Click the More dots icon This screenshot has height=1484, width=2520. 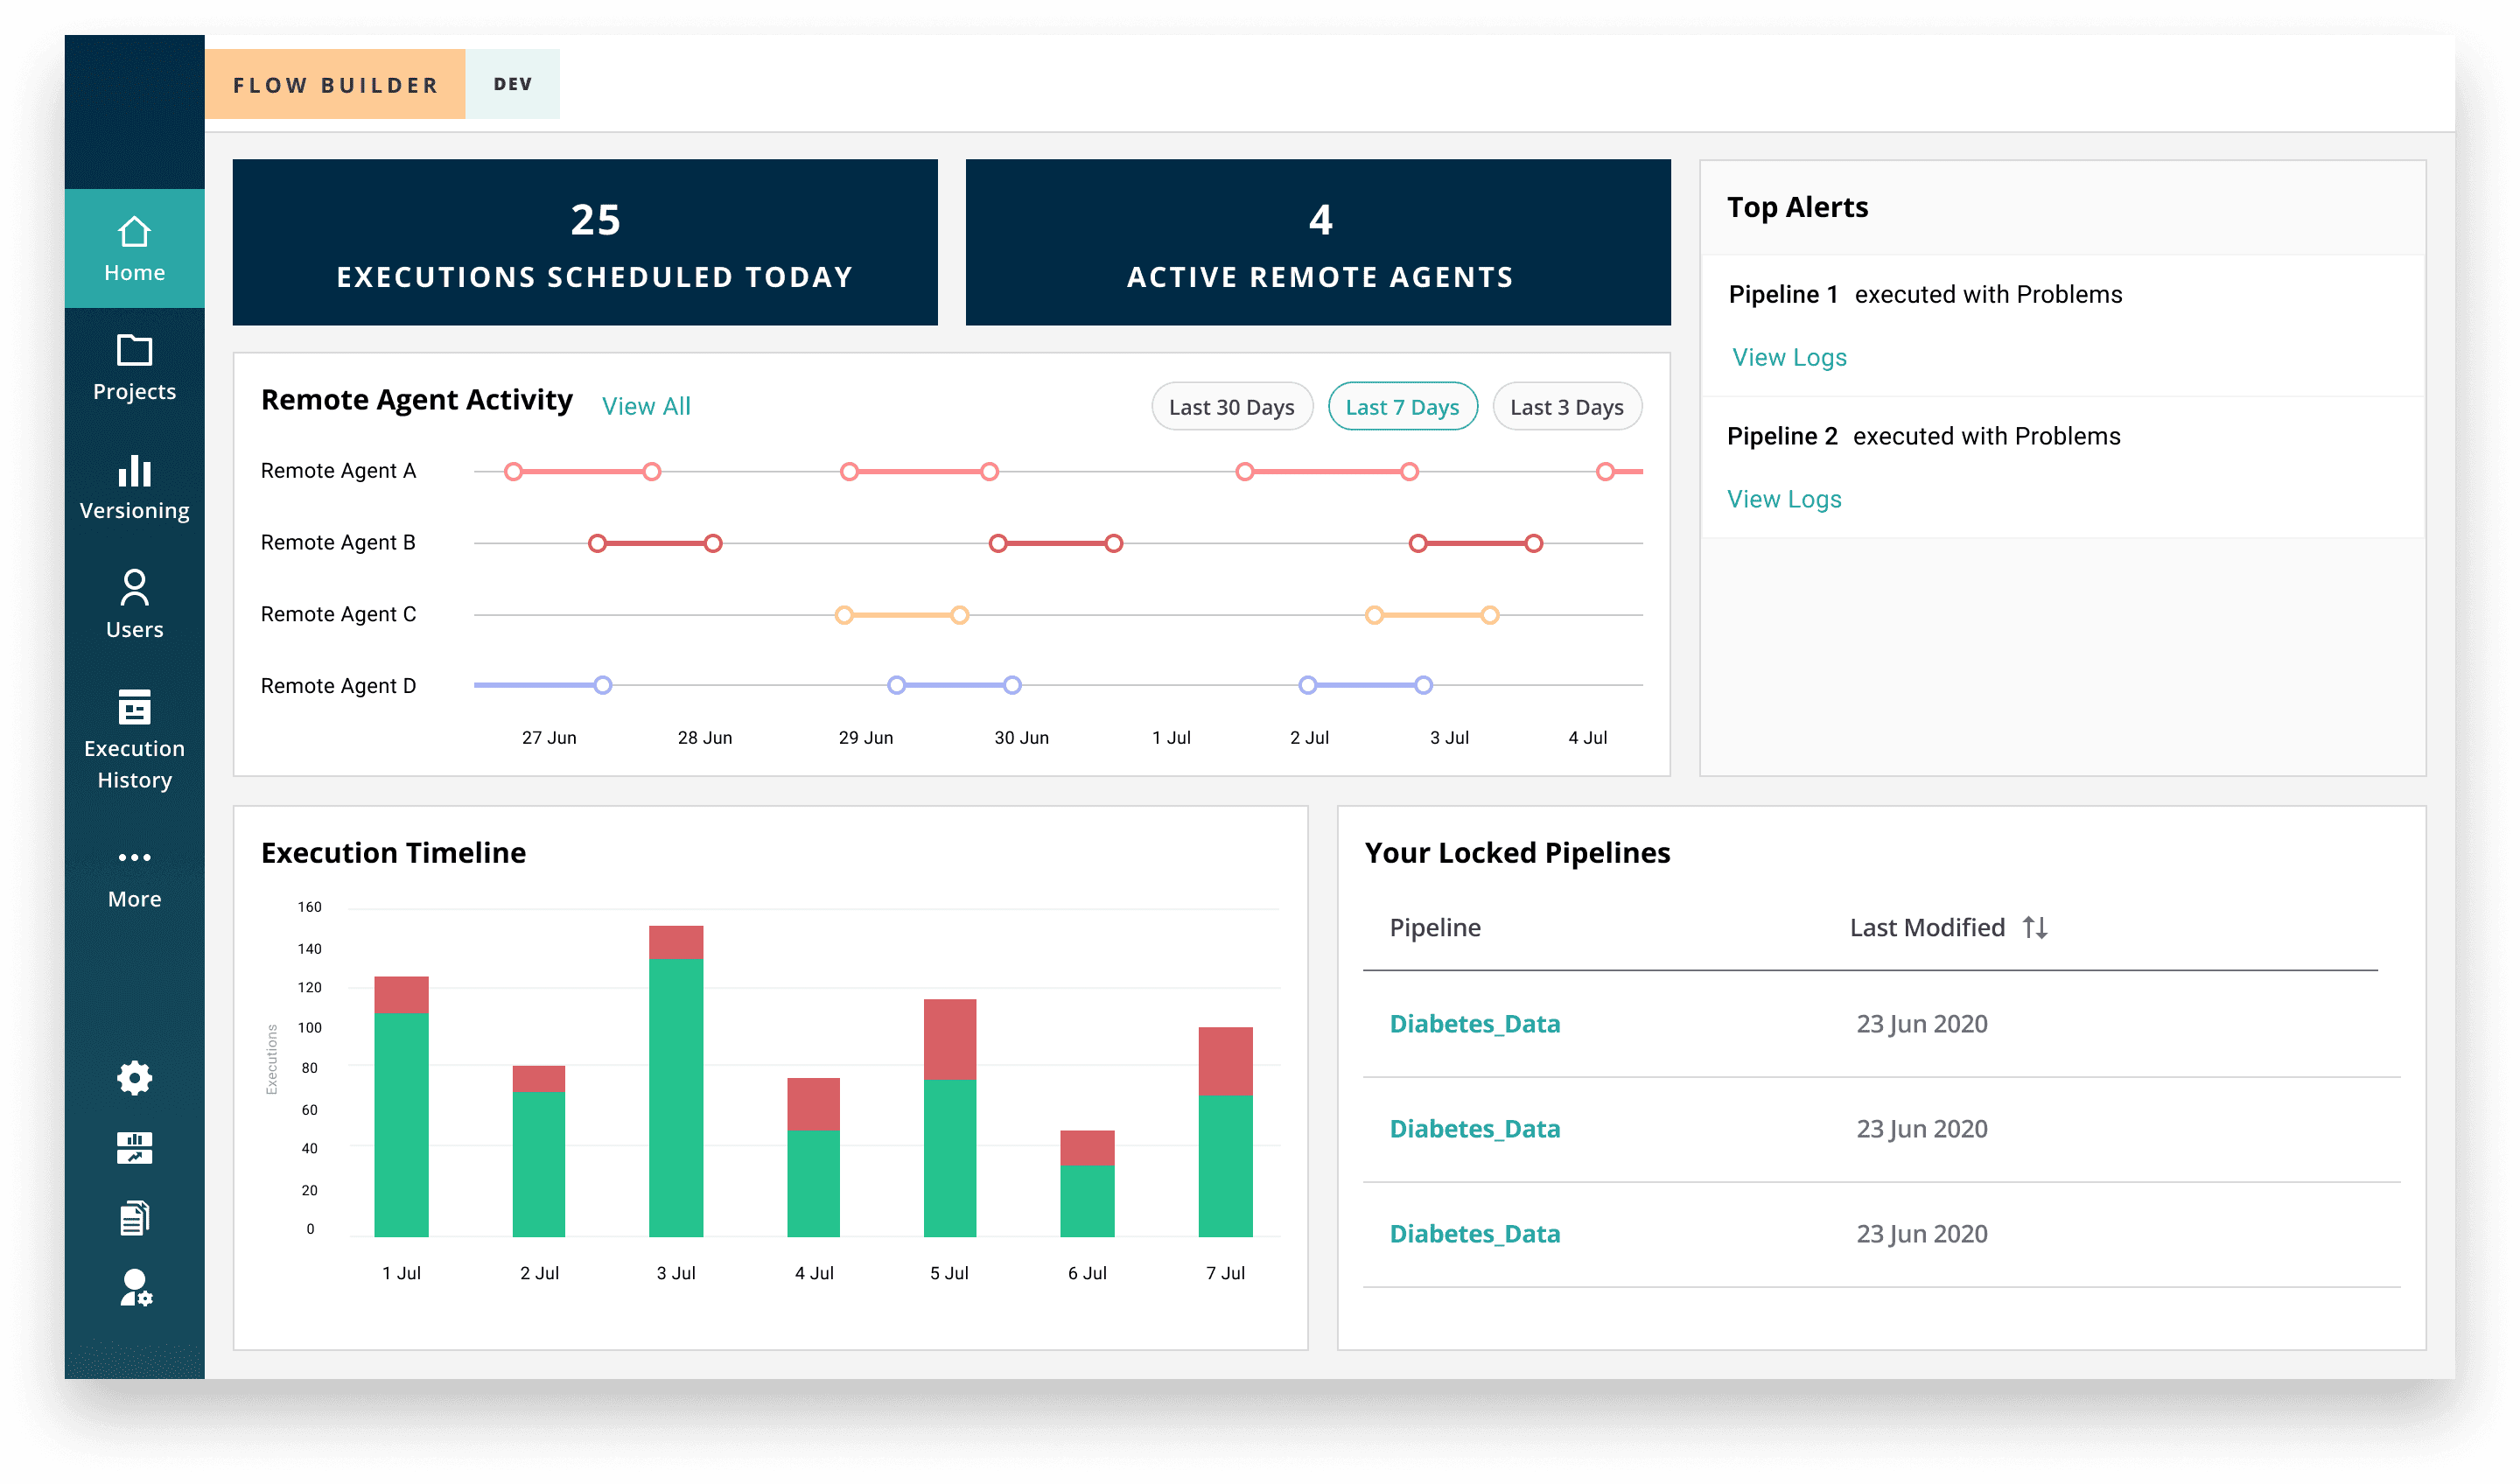(x=134, y=858)
